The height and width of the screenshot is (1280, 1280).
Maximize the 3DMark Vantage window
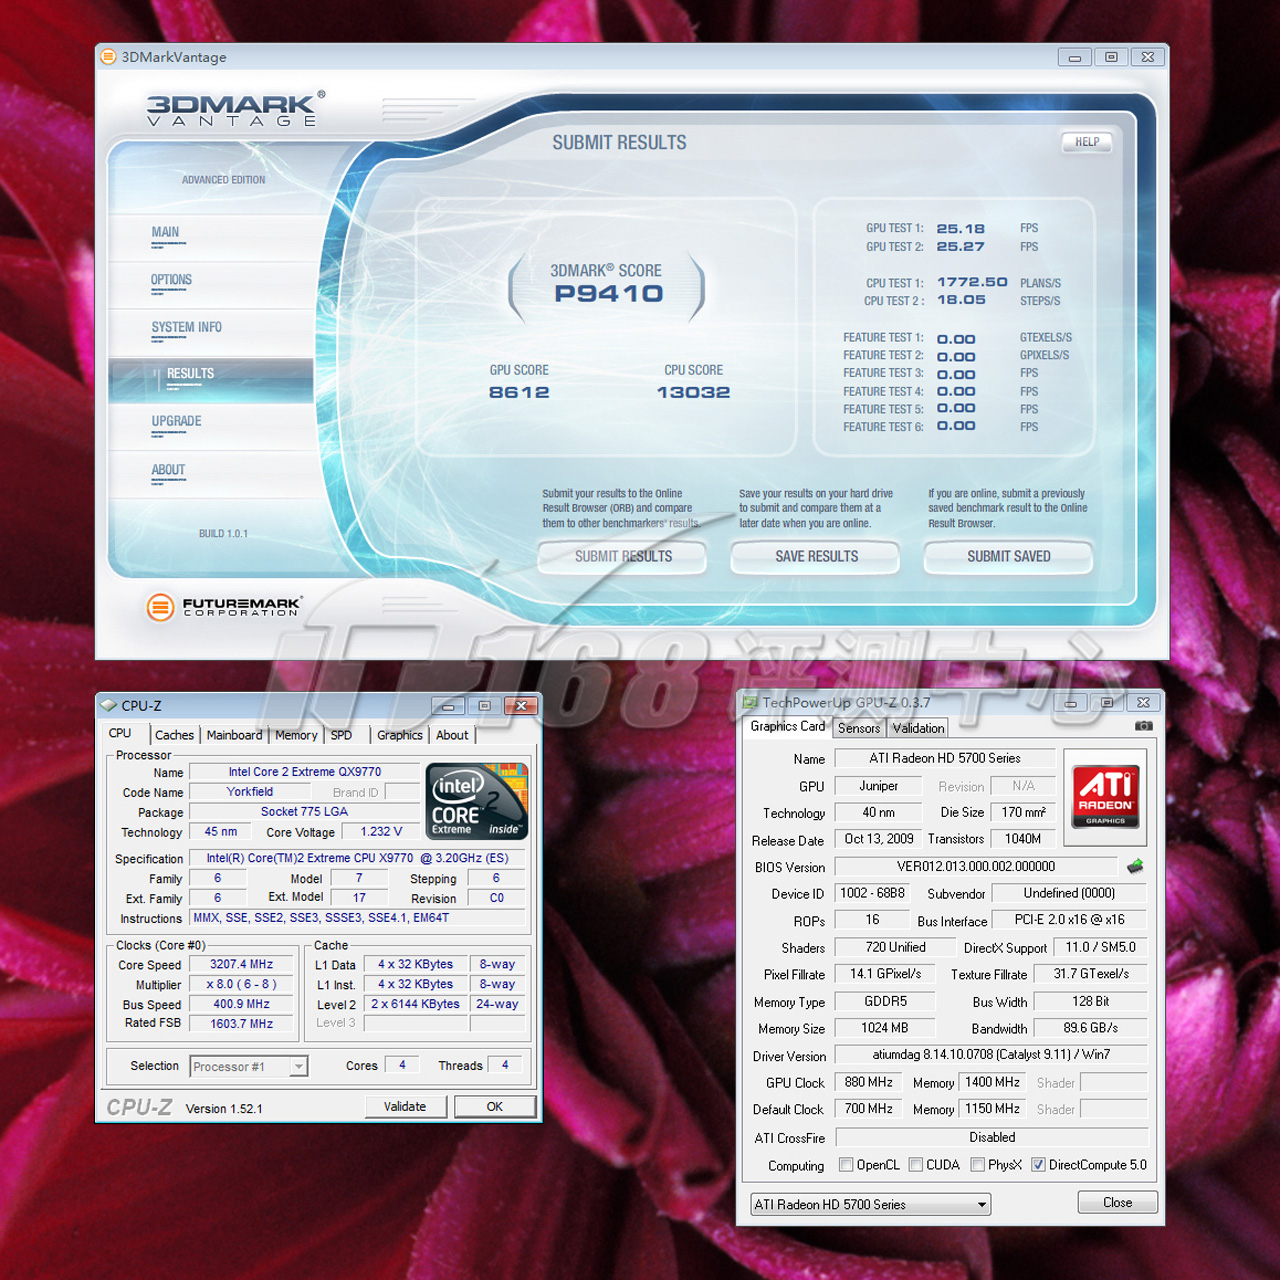(x=1111, y=57)
